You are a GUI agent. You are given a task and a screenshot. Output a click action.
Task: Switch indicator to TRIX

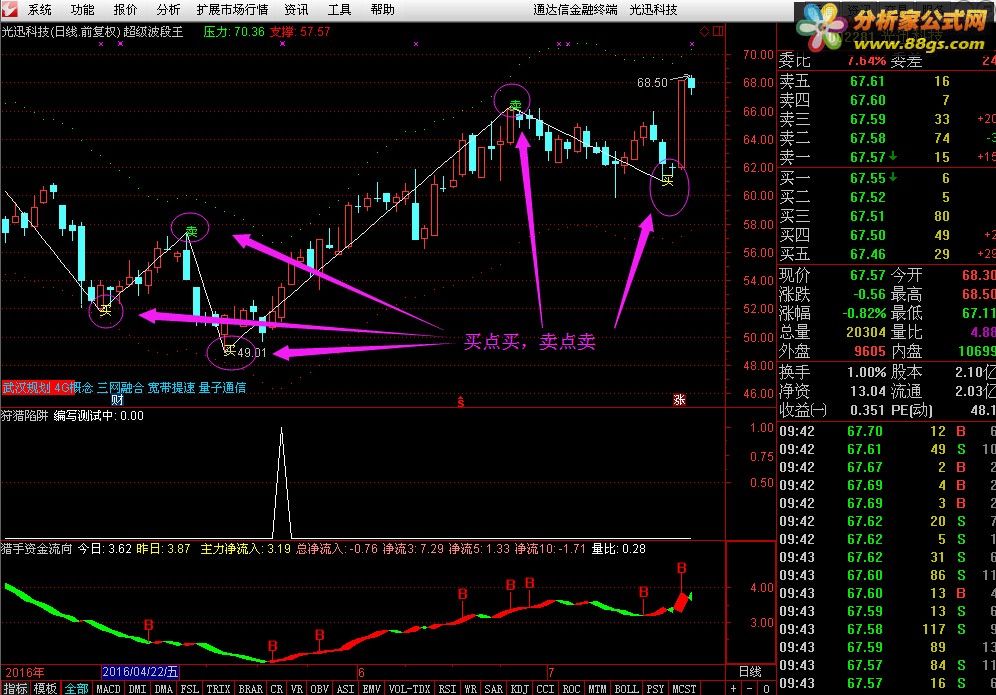pyautogui.click(x=218, y=689)
